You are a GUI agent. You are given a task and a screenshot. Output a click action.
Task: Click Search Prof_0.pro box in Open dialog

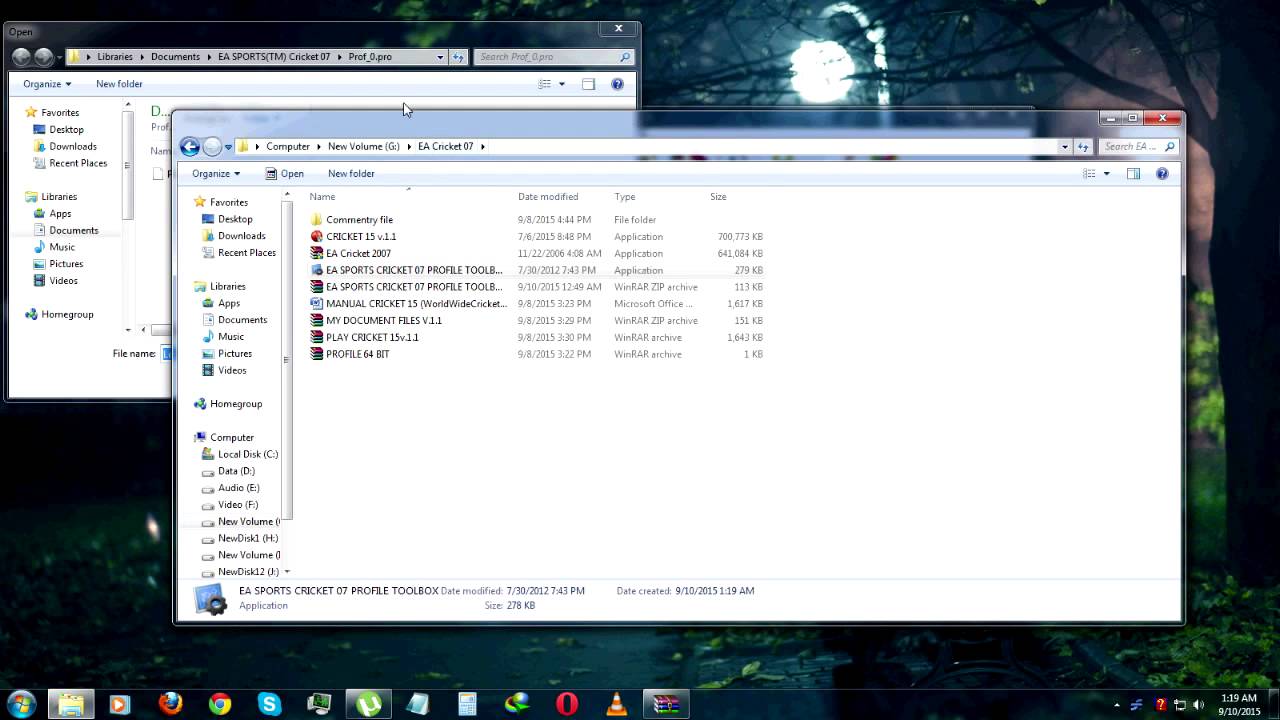click(554, 57)
